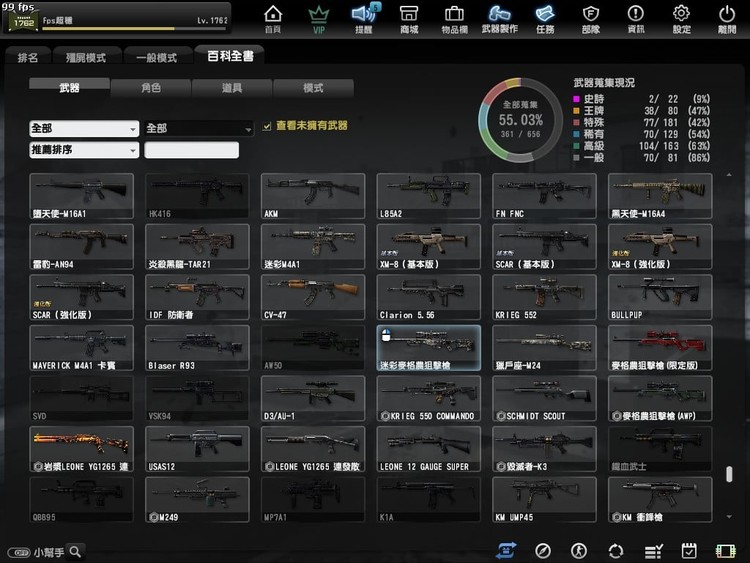Click the purple 史詩 color swatch
This screenshot has height=563, width=750.
[576, 99]
